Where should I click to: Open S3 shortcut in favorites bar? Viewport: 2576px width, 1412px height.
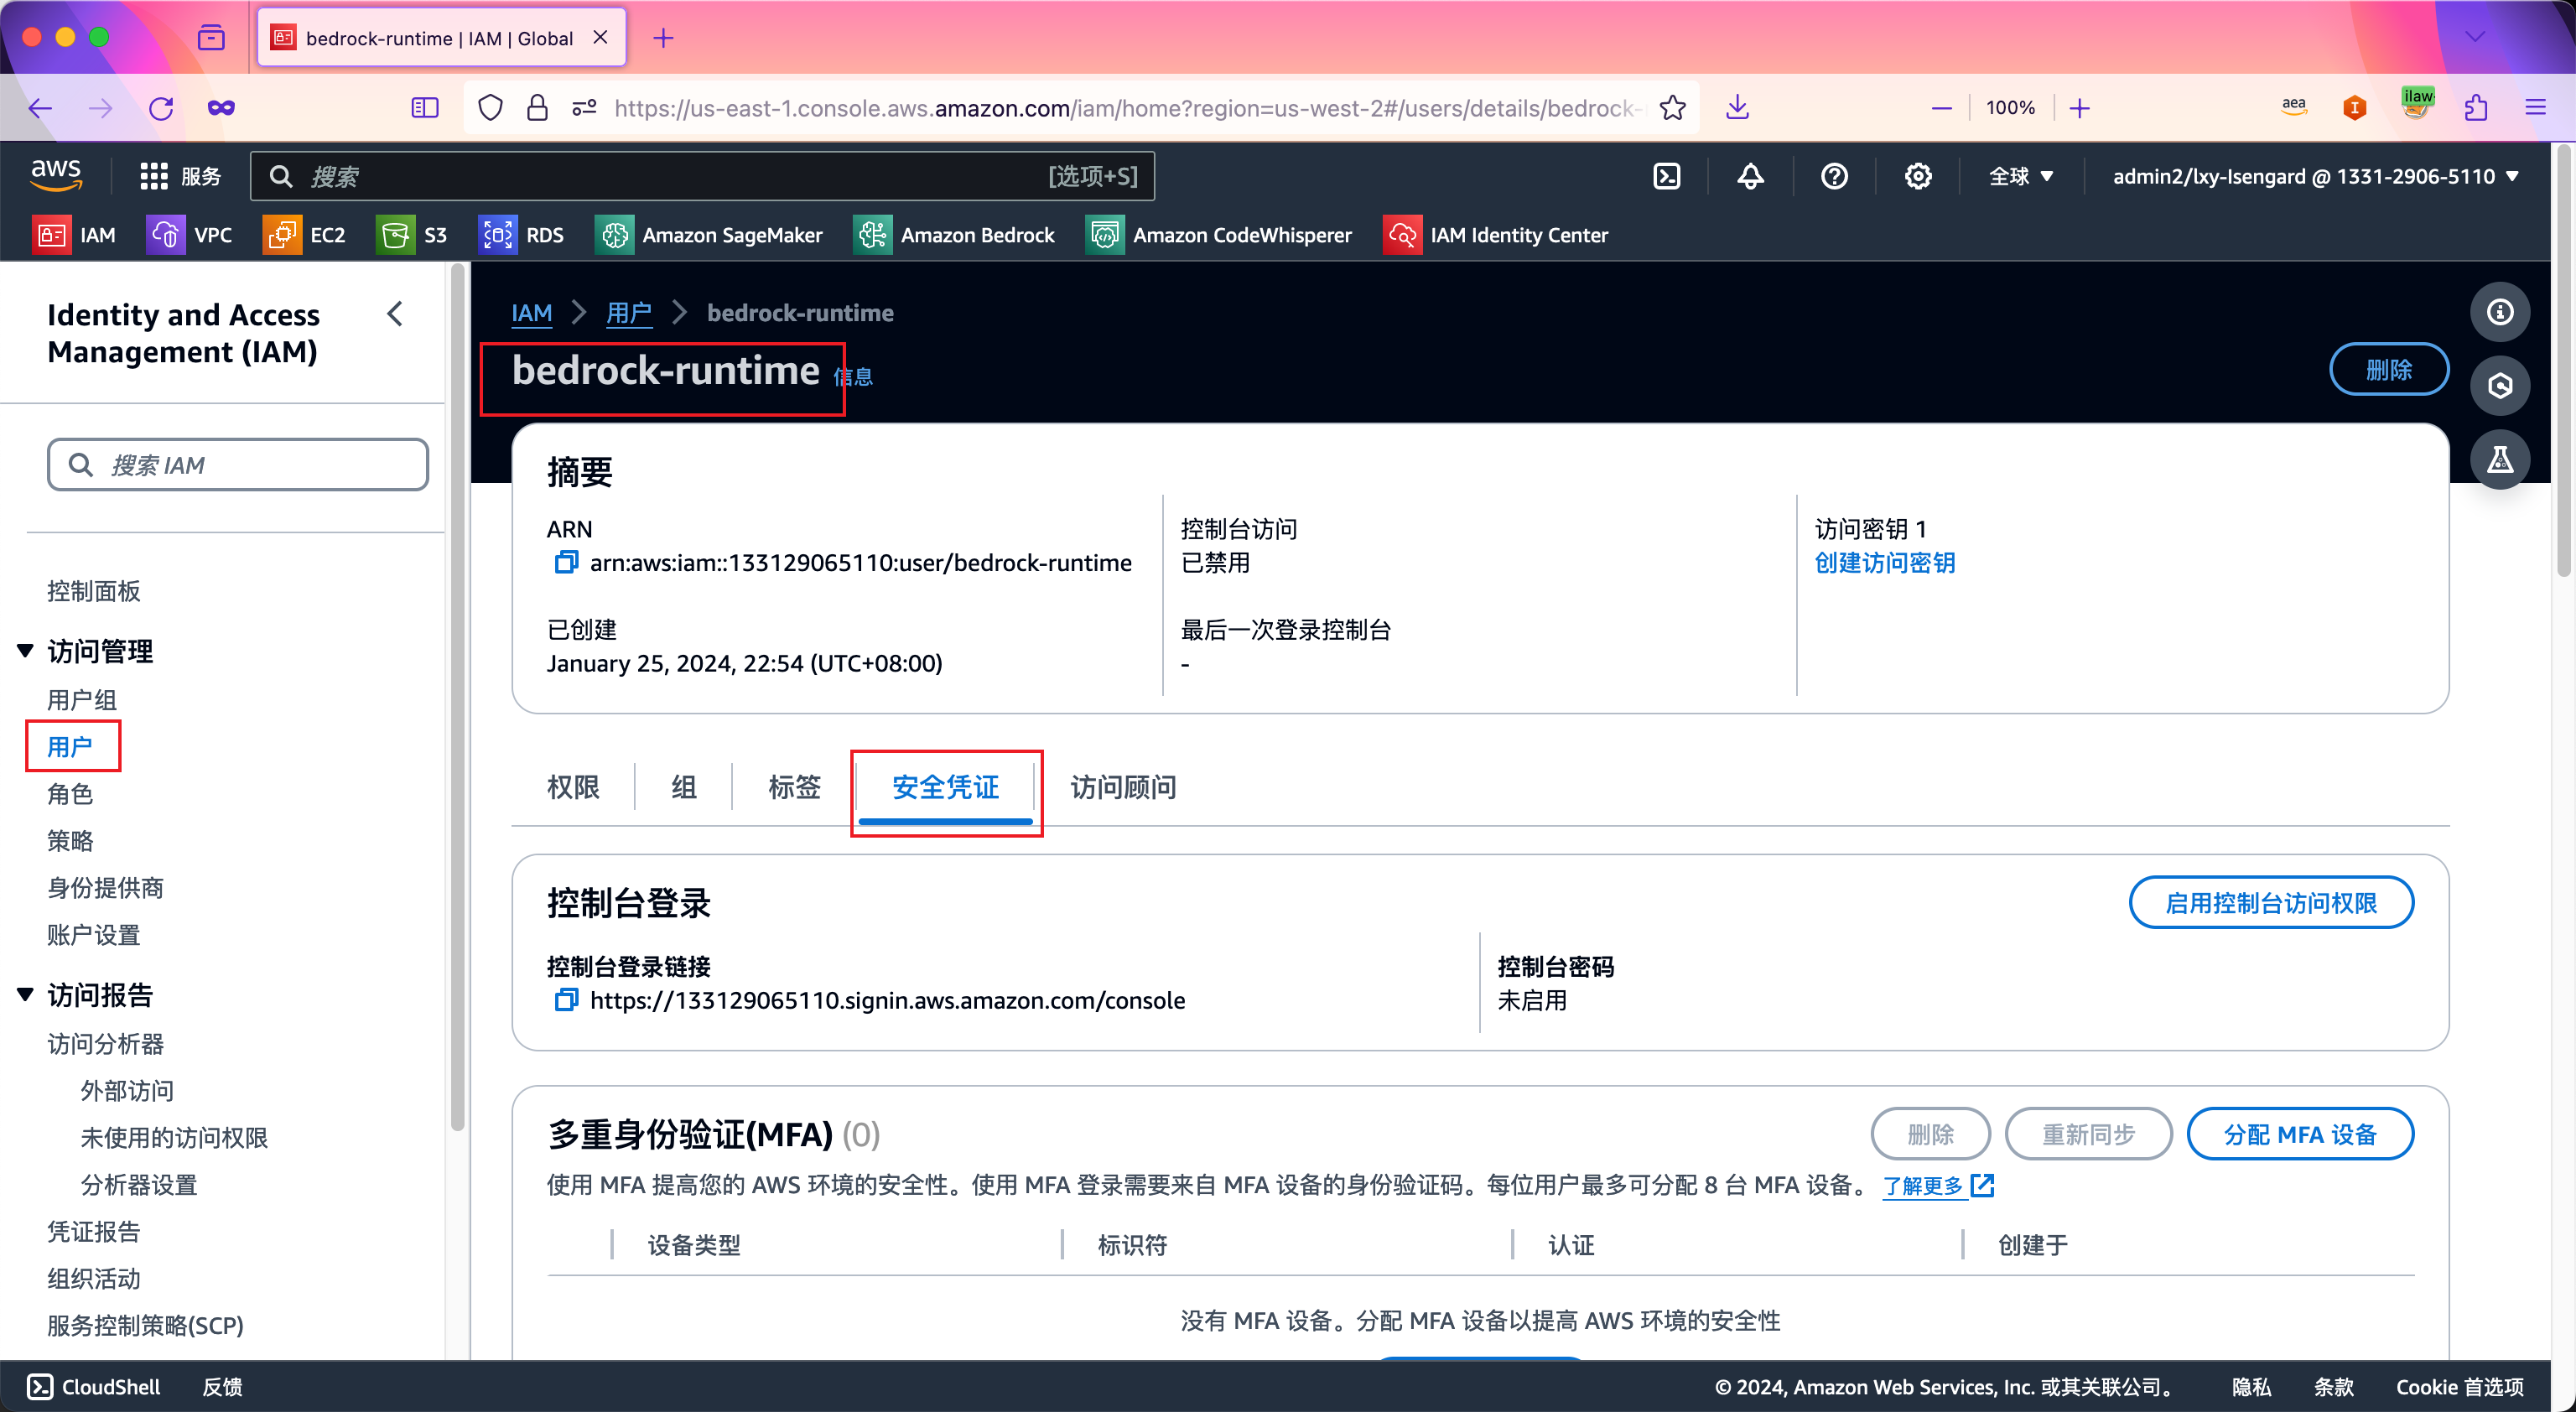412,235
